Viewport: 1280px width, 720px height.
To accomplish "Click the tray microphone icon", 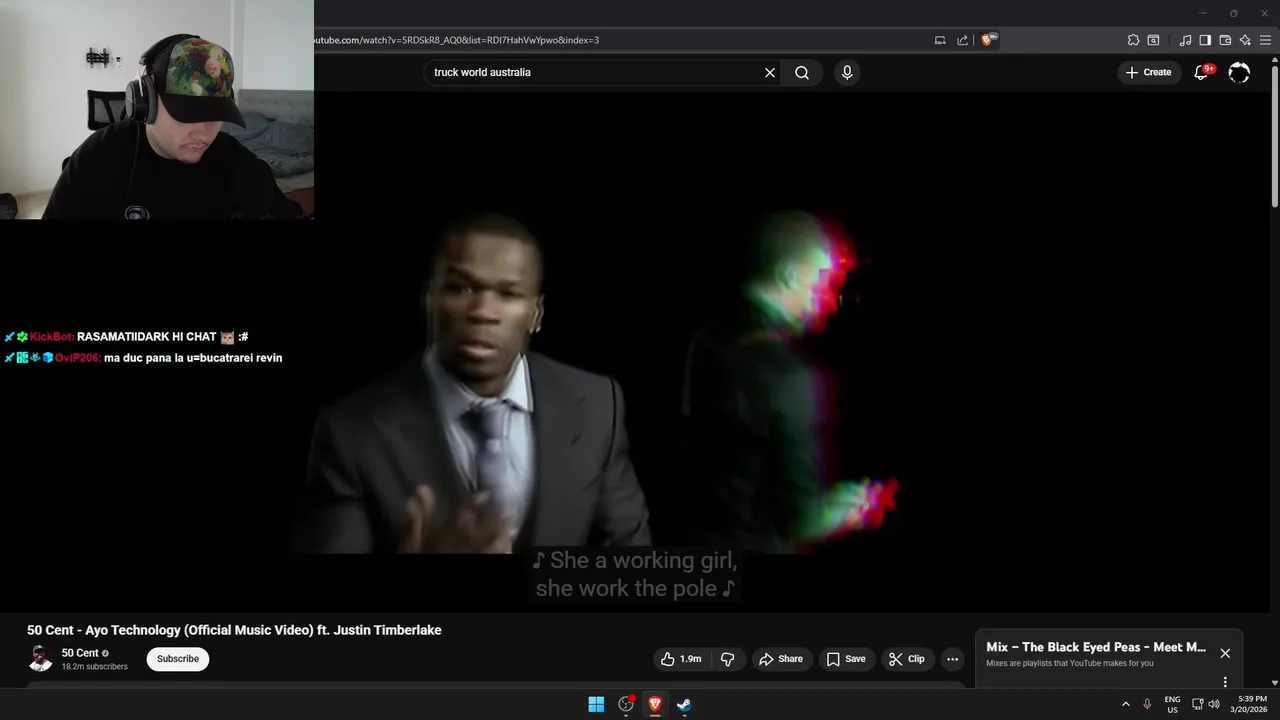I will [x=1147, y=704].
